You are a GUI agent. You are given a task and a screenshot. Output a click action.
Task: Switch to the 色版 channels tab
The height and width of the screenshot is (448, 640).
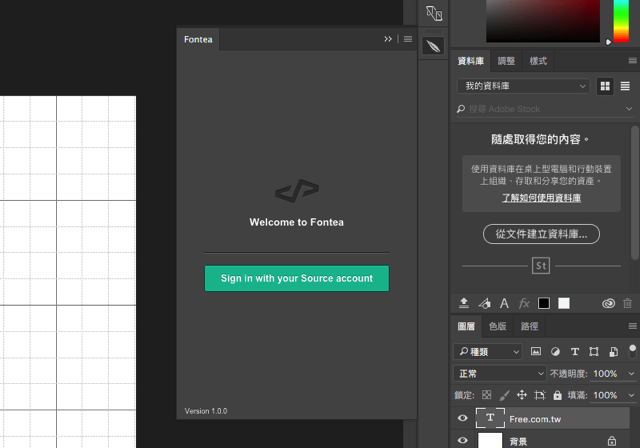point(497,326)
